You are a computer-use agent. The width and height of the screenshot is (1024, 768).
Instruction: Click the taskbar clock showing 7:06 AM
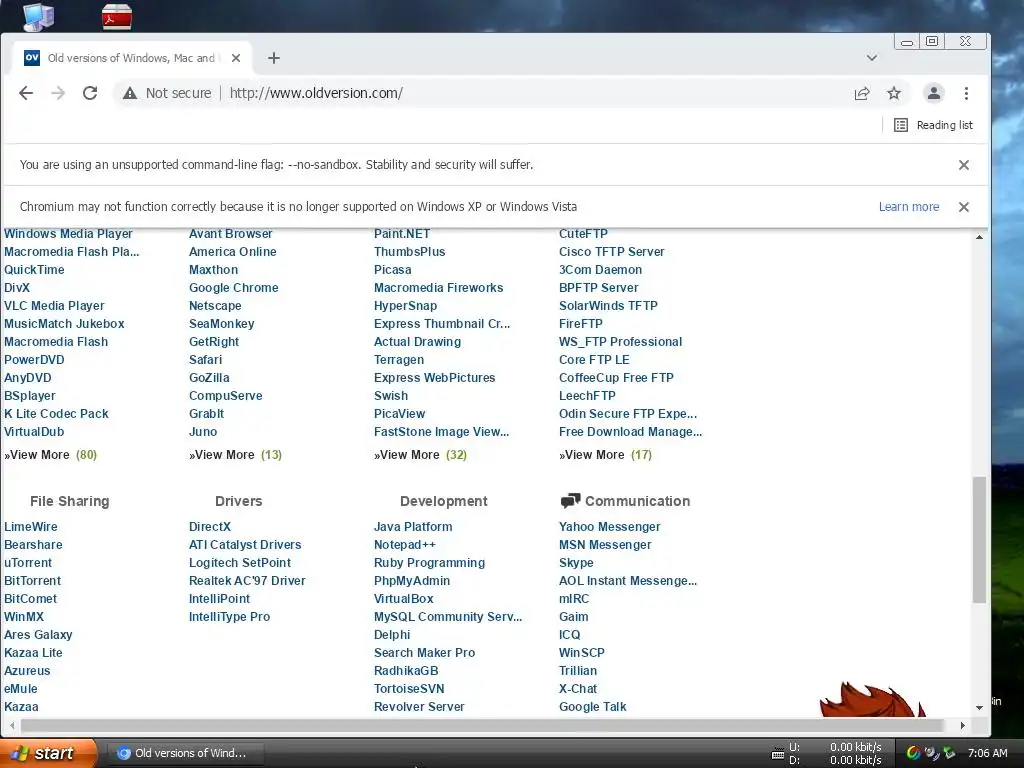(x=987, y=753)
